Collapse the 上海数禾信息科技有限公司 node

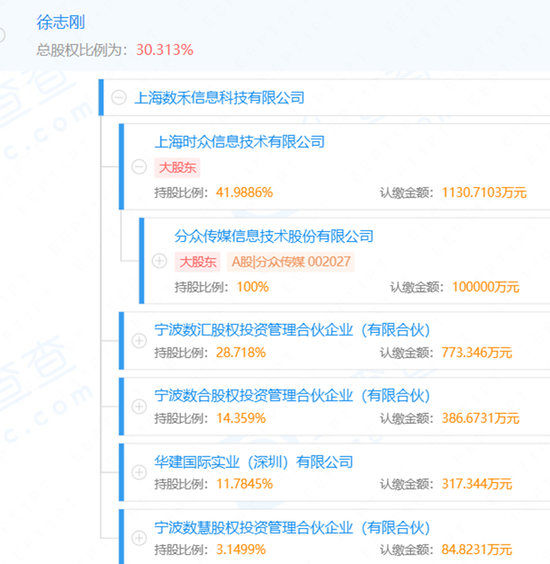coord(119,97)
